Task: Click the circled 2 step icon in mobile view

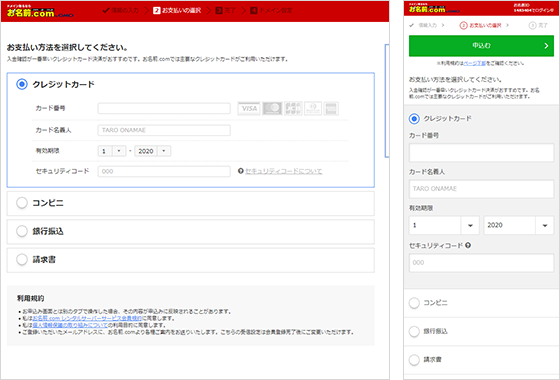Action: 463,25
